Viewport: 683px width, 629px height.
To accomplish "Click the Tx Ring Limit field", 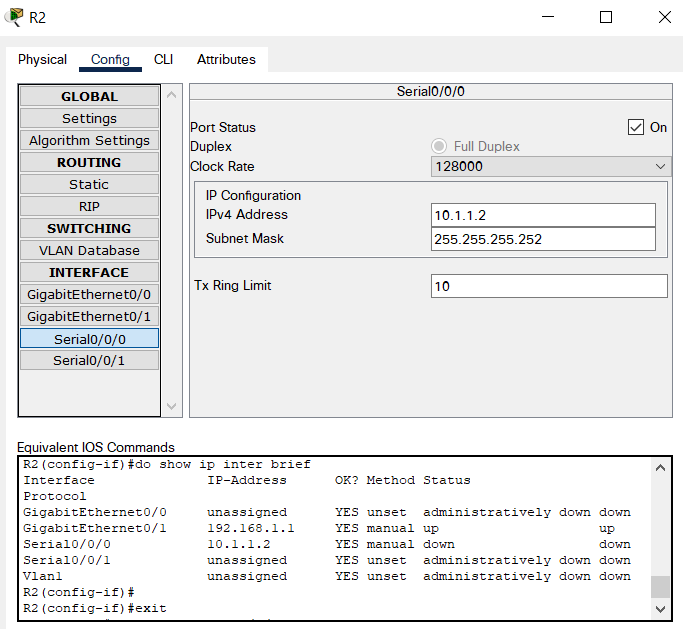I will coord(549,286).
